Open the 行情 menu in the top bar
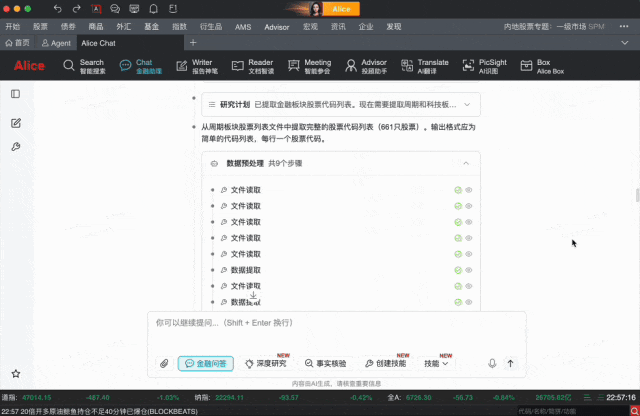This screenshot has height=416, width=640. click(x=40, y=27)
